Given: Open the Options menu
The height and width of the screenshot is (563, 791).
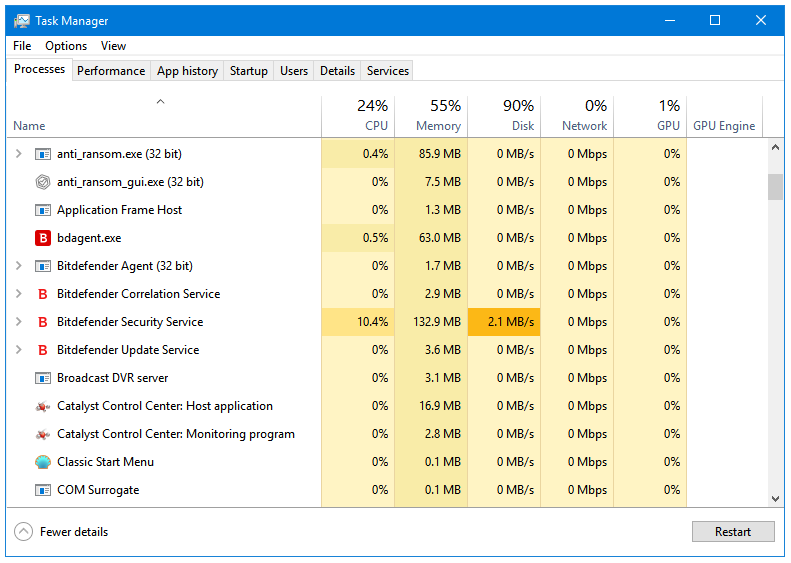Looking at the screenshot, I should point(66,46).
